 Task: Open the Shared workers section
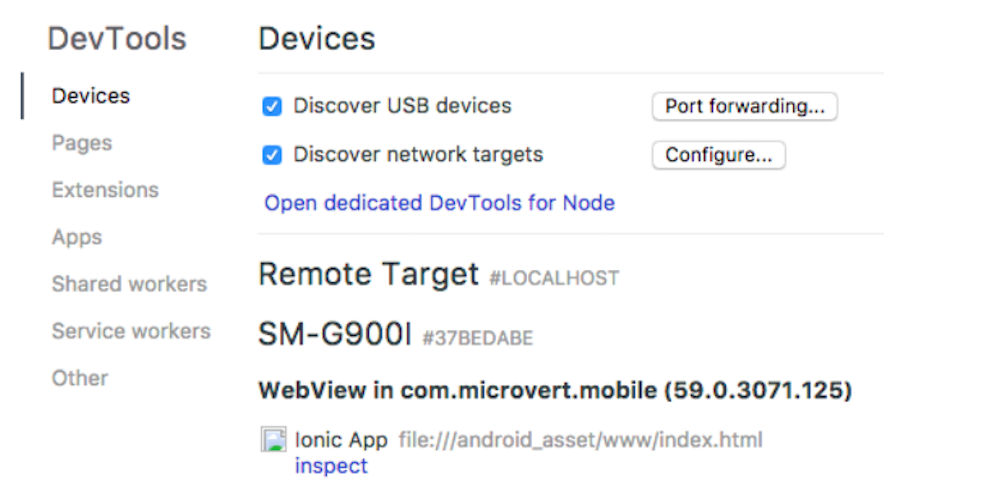pos(129,284)
